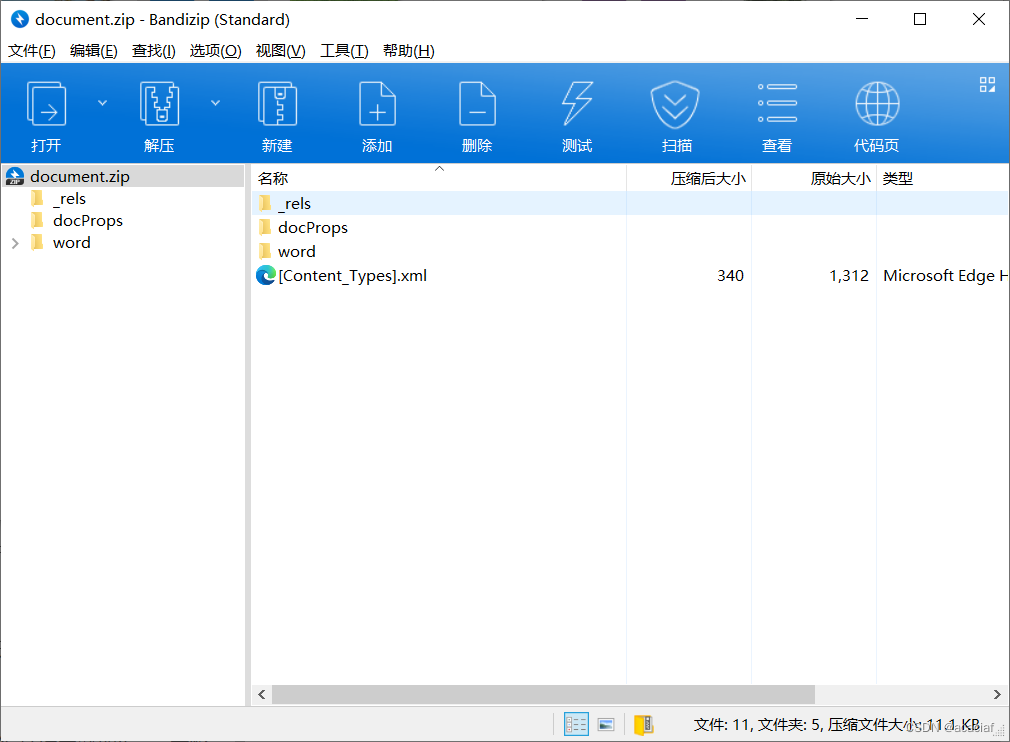1010x742 pixels.
Task: Minimize the Bandizip window
Action: tap(862, 19)
